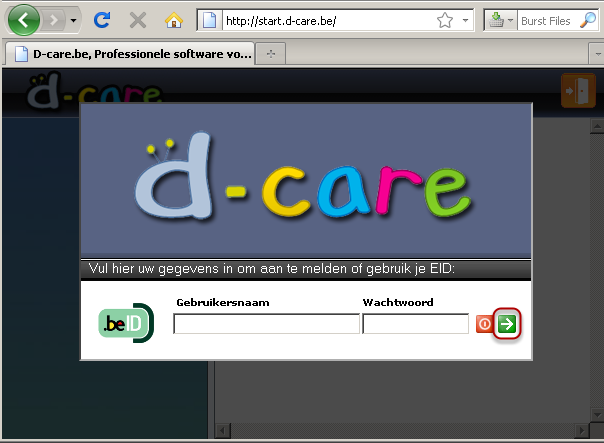
Task: Open the back/forward history dropdown arrow
Action: [74, 20]
